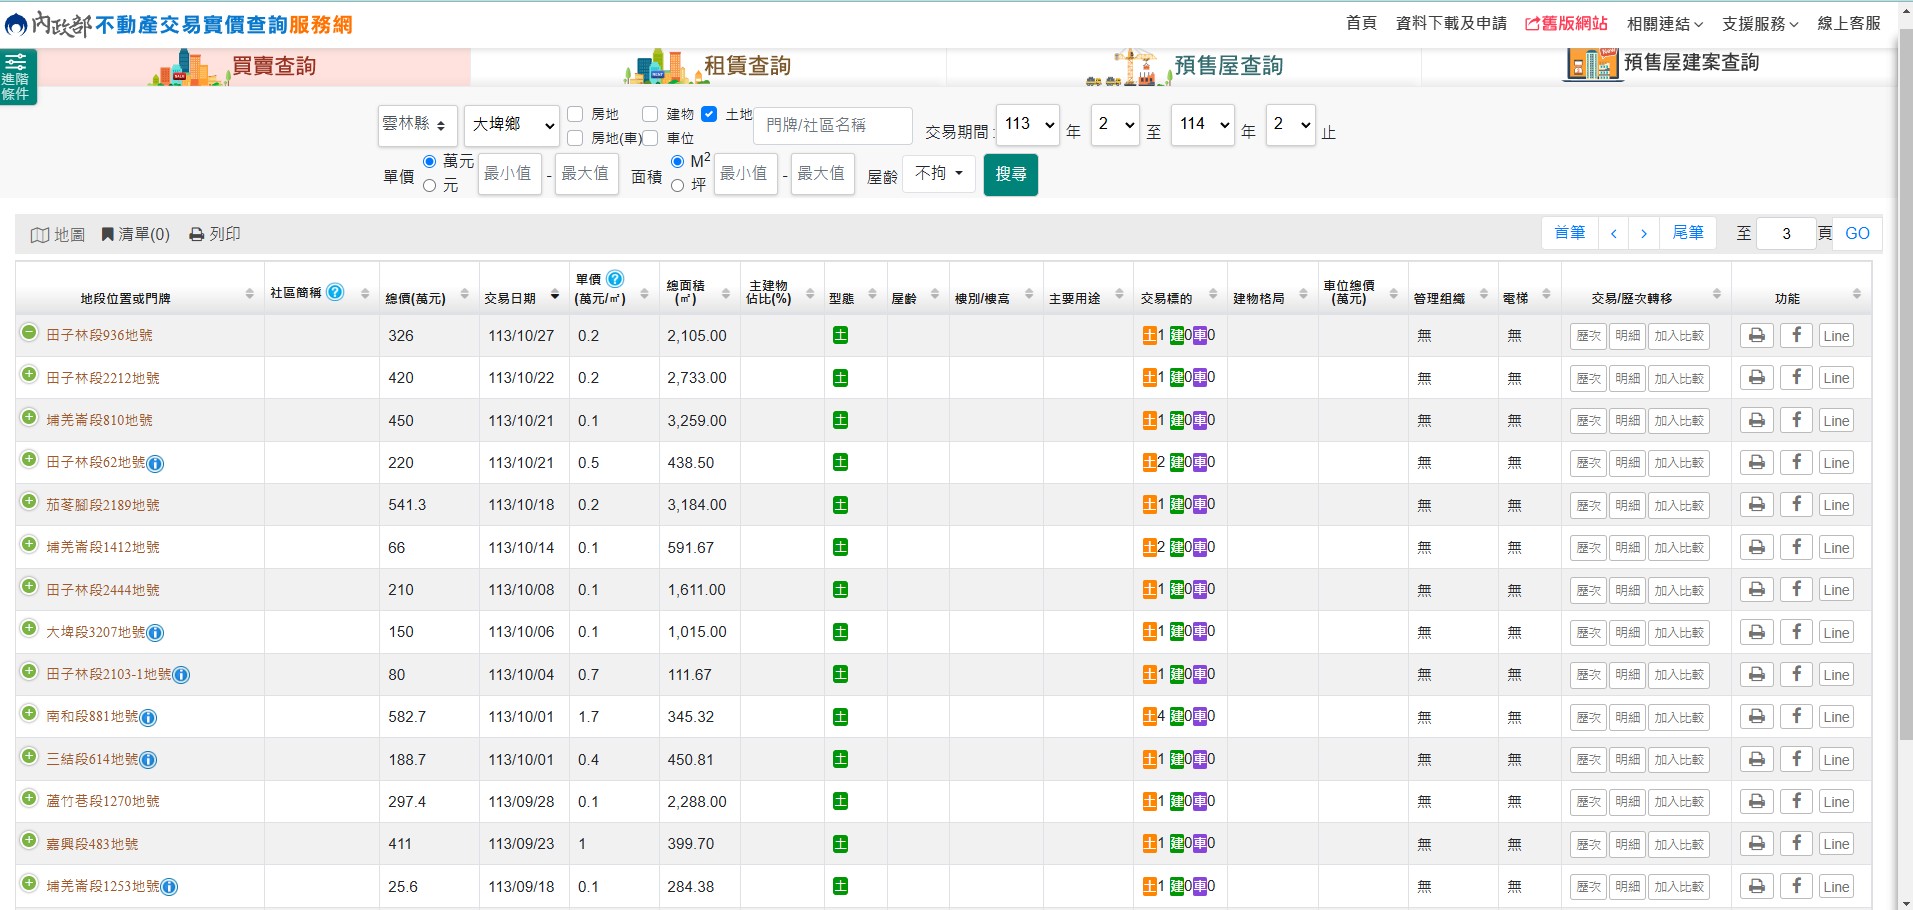This screenshot has width=1913, height=910.
Task: Click the help icon beside 社區簡稱 header
Action: pos(336,292)
